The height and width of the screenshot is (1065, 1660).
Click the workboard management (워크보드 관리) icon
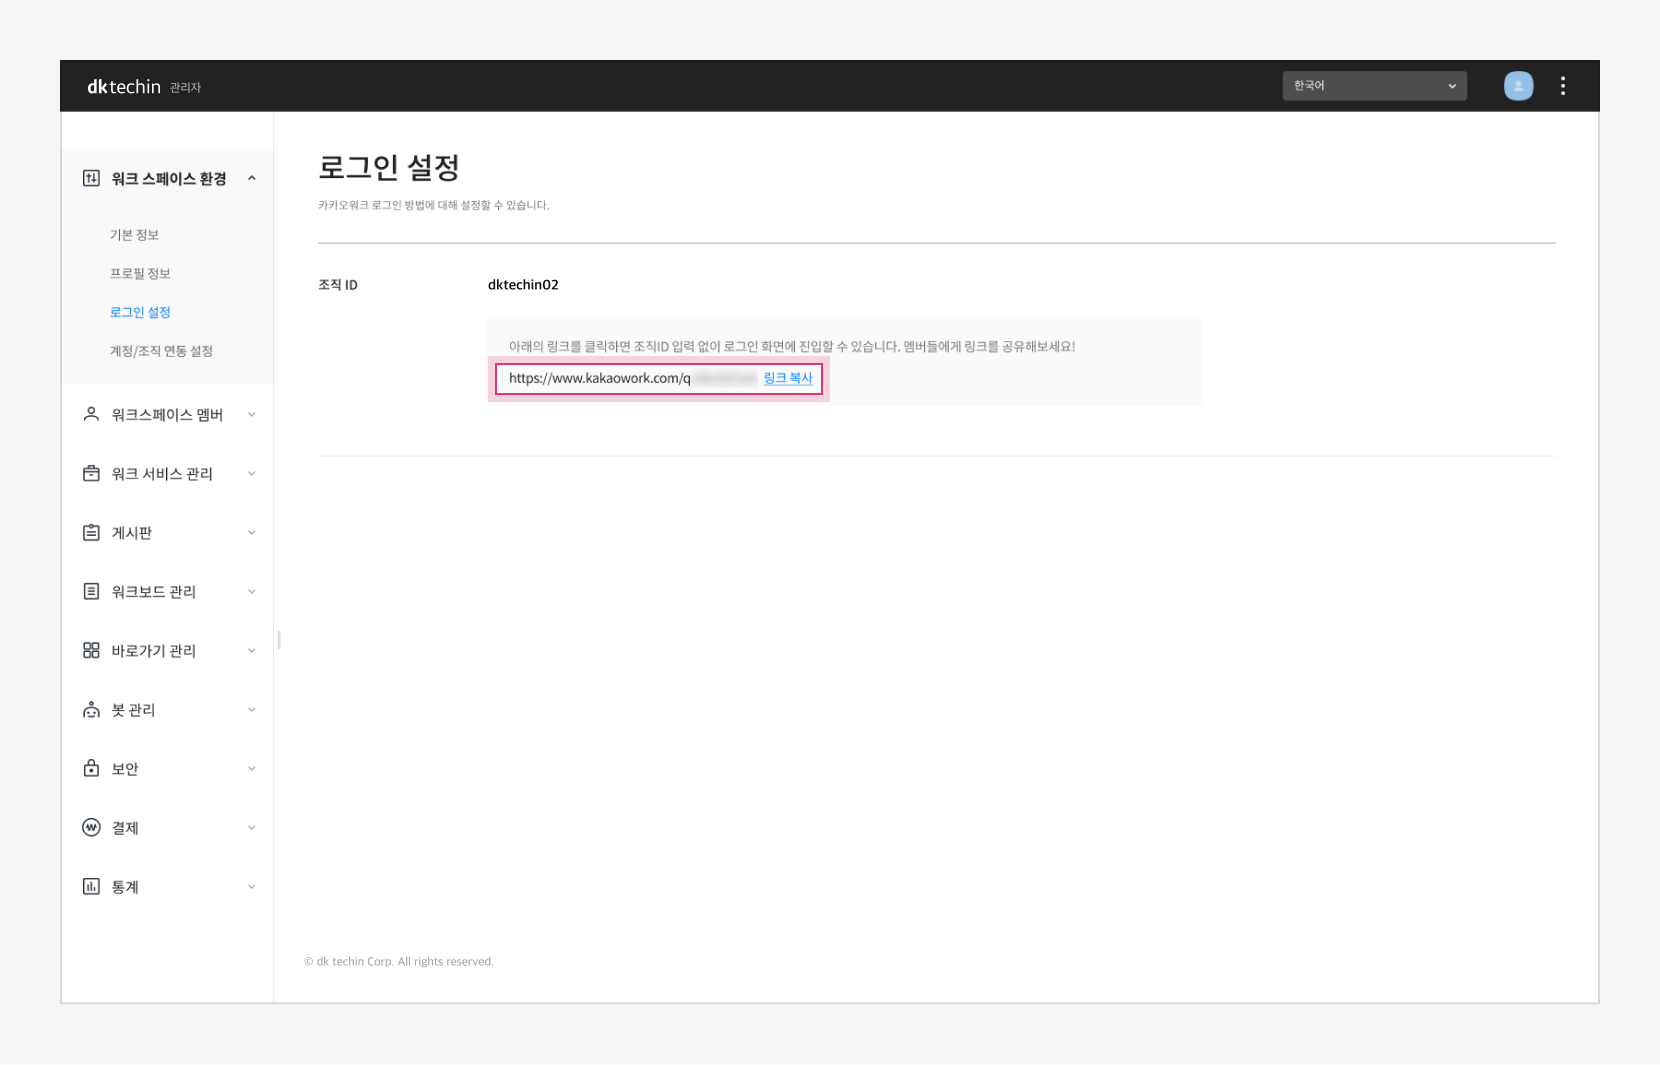(91, 591)
